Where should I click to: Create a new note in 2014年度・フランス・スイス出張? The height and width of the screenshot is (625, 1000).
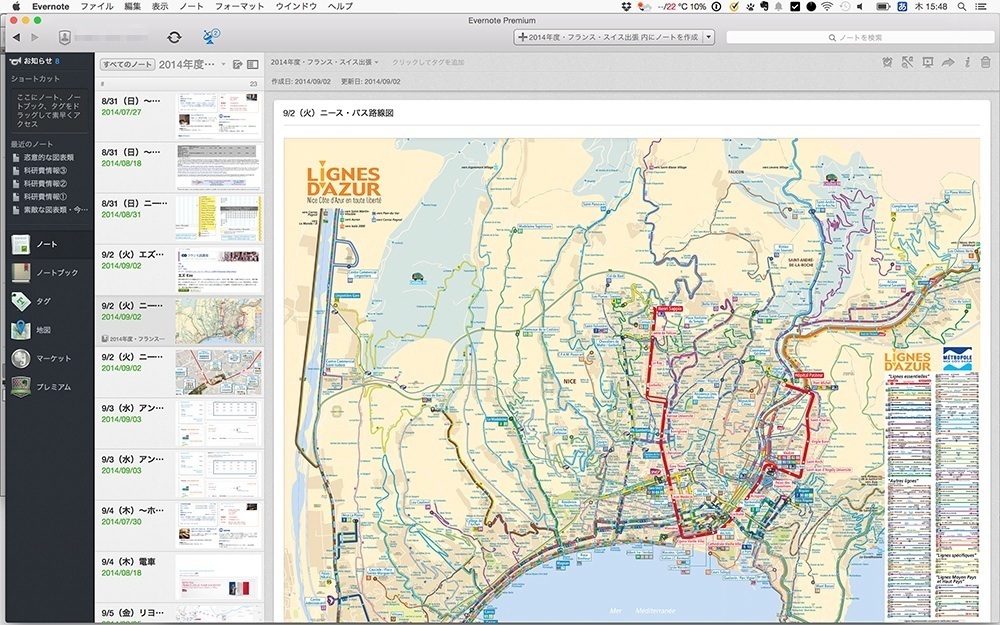pyautogui.click(x=607, y=37)
